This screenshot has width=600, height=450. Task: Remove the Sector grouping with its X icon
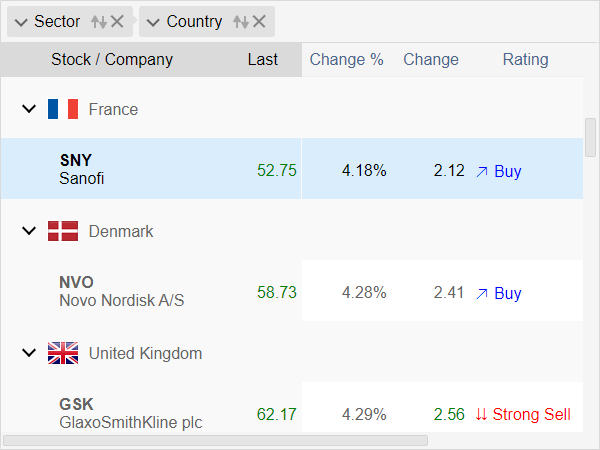click(x=117, y=21)
